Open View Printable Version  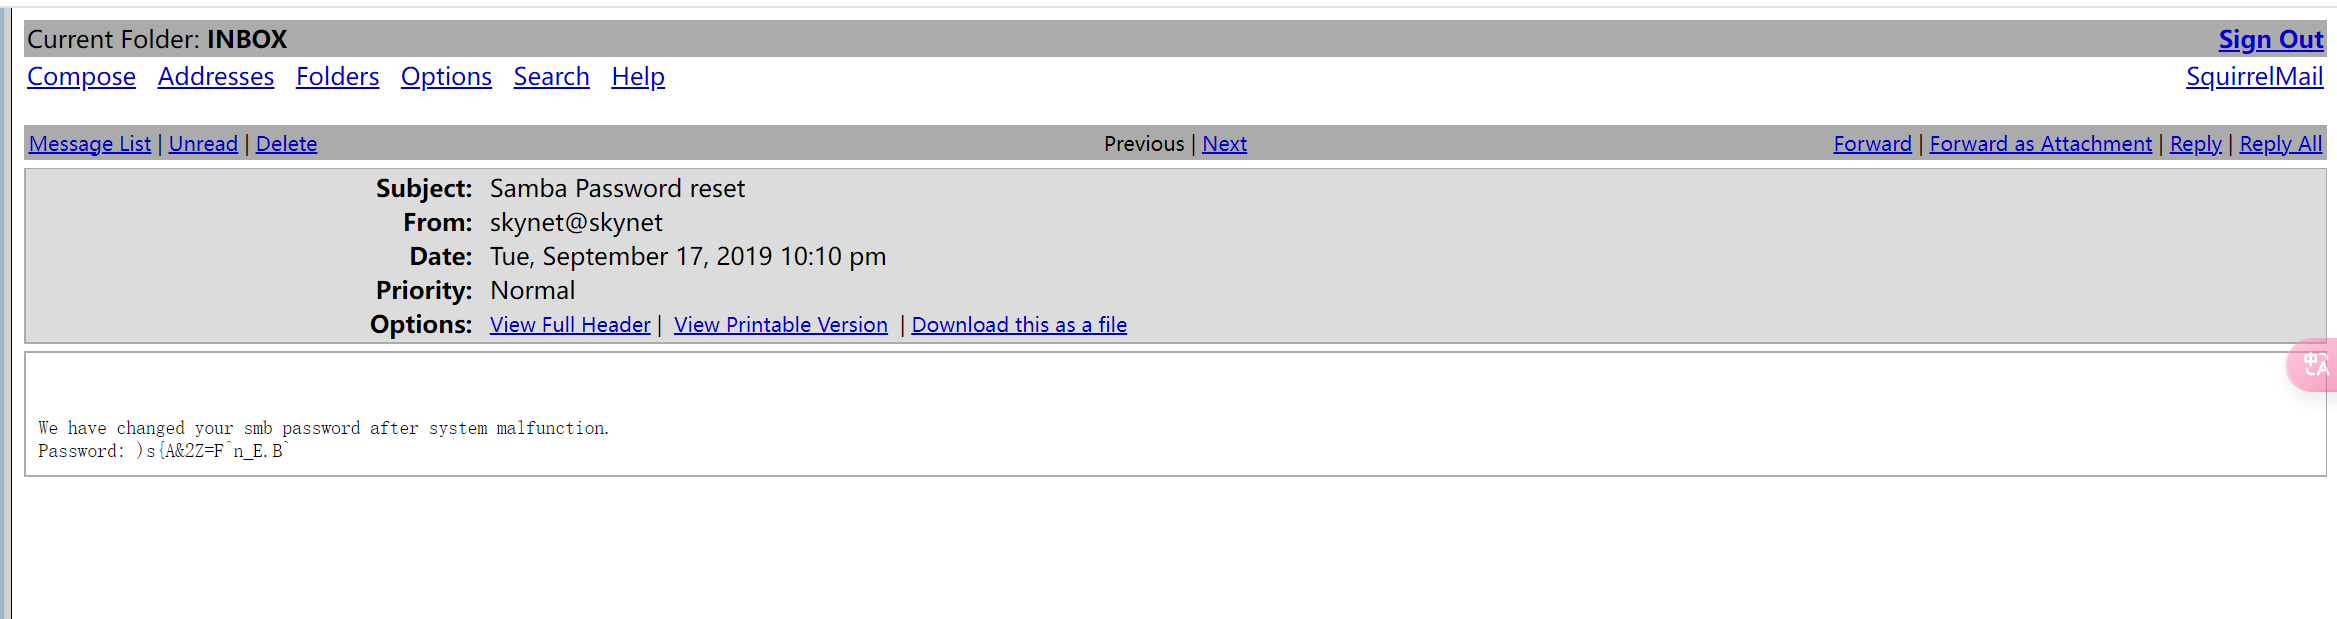780,325
